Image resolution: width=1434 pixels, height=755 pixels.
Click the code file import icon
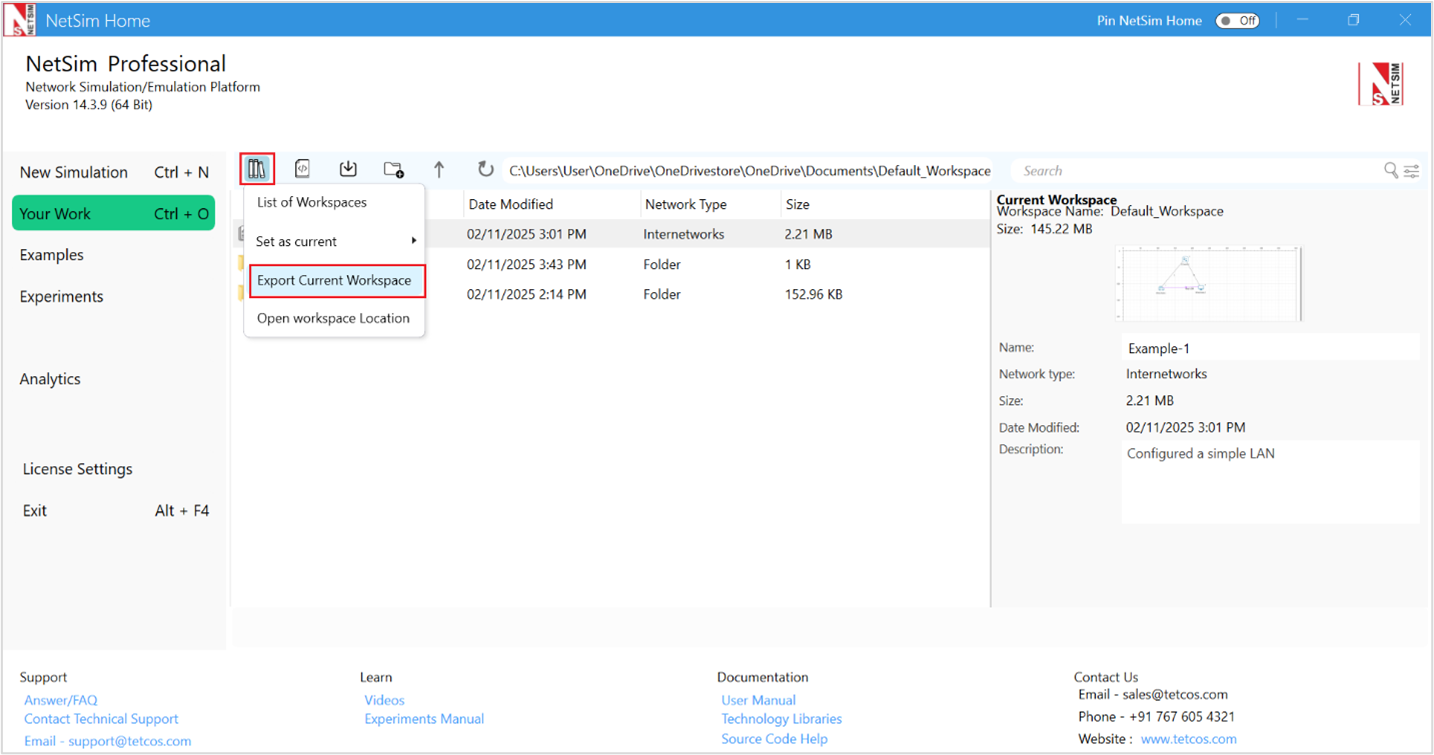click(302, 170)
